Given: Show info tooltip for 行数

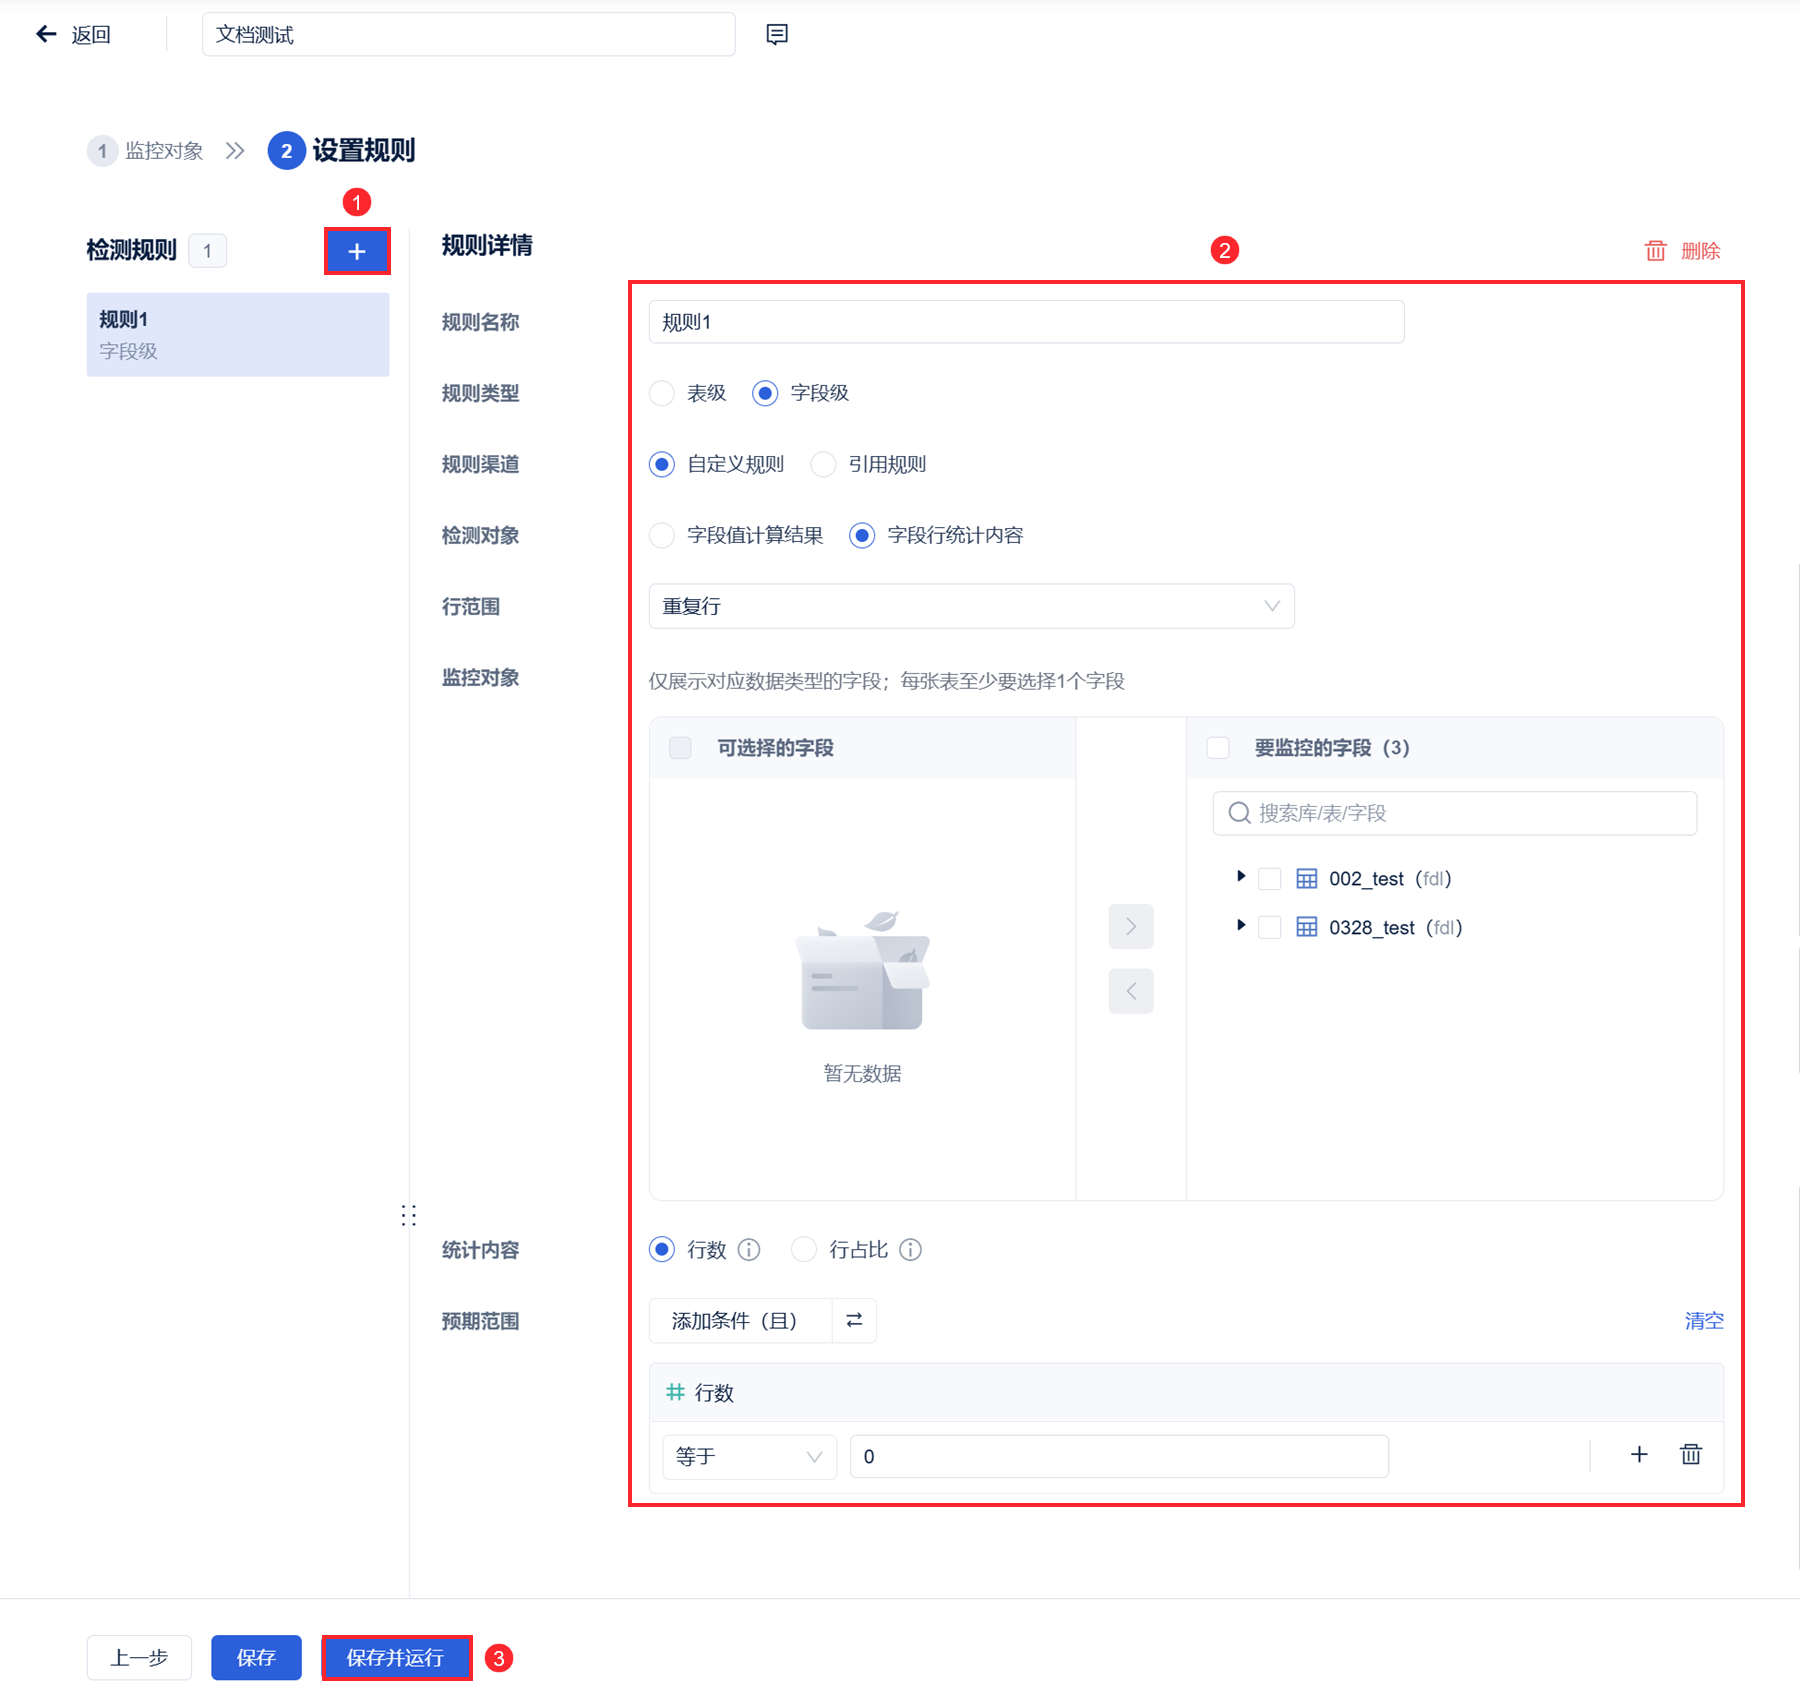Looking at the screenshot, I should pos(749,1250).
